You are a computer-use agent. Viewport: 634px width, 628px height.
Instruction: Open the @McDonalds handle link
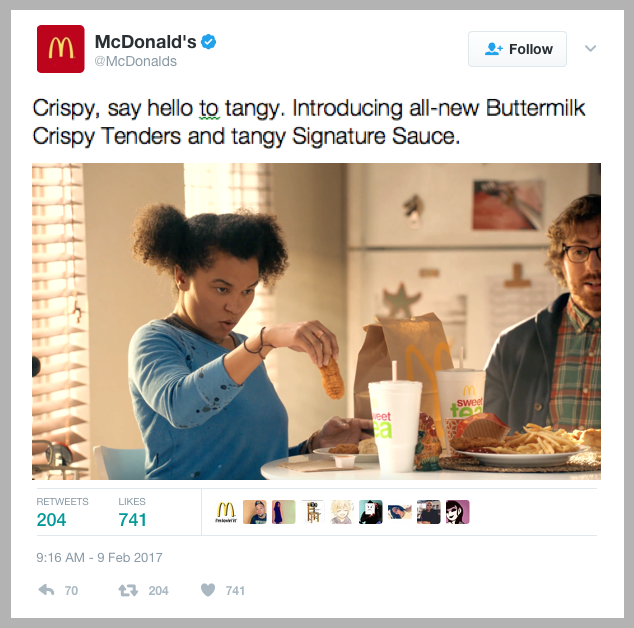click(x=135, y=61)
